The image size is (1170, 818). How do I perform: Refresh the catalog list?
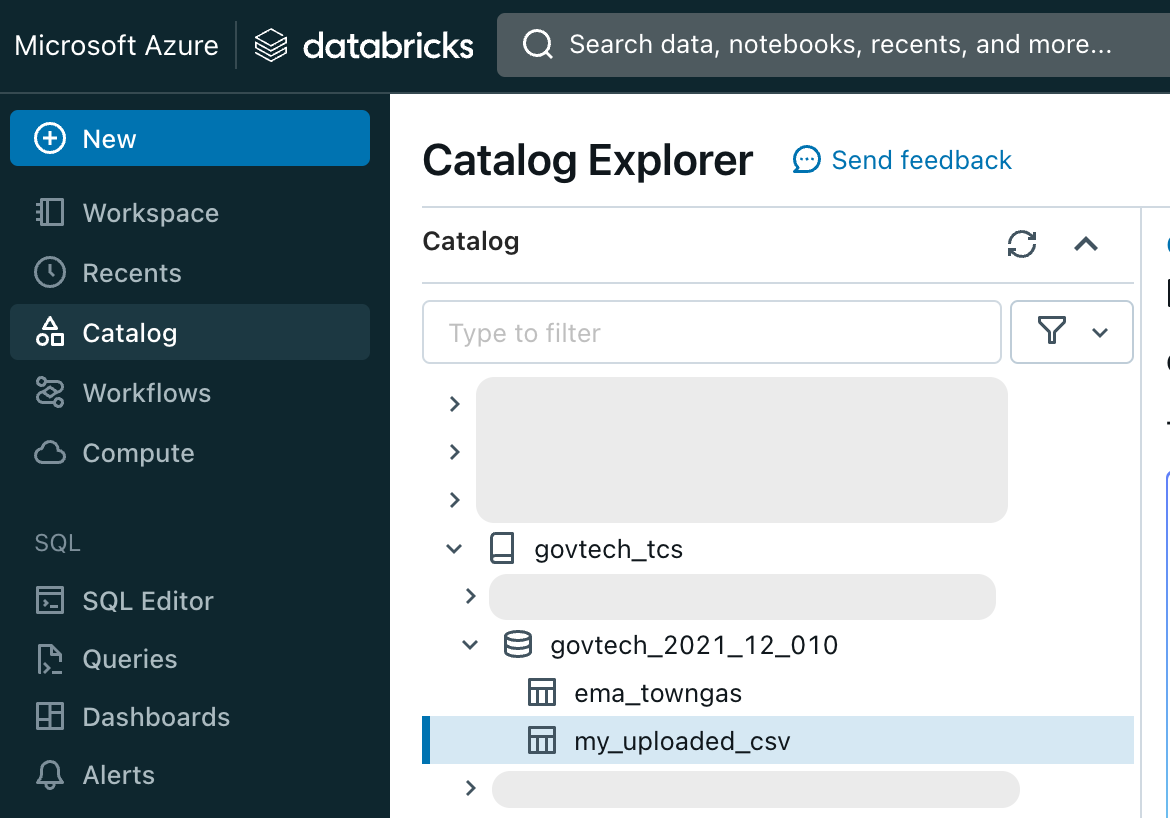coord(1022,244)
